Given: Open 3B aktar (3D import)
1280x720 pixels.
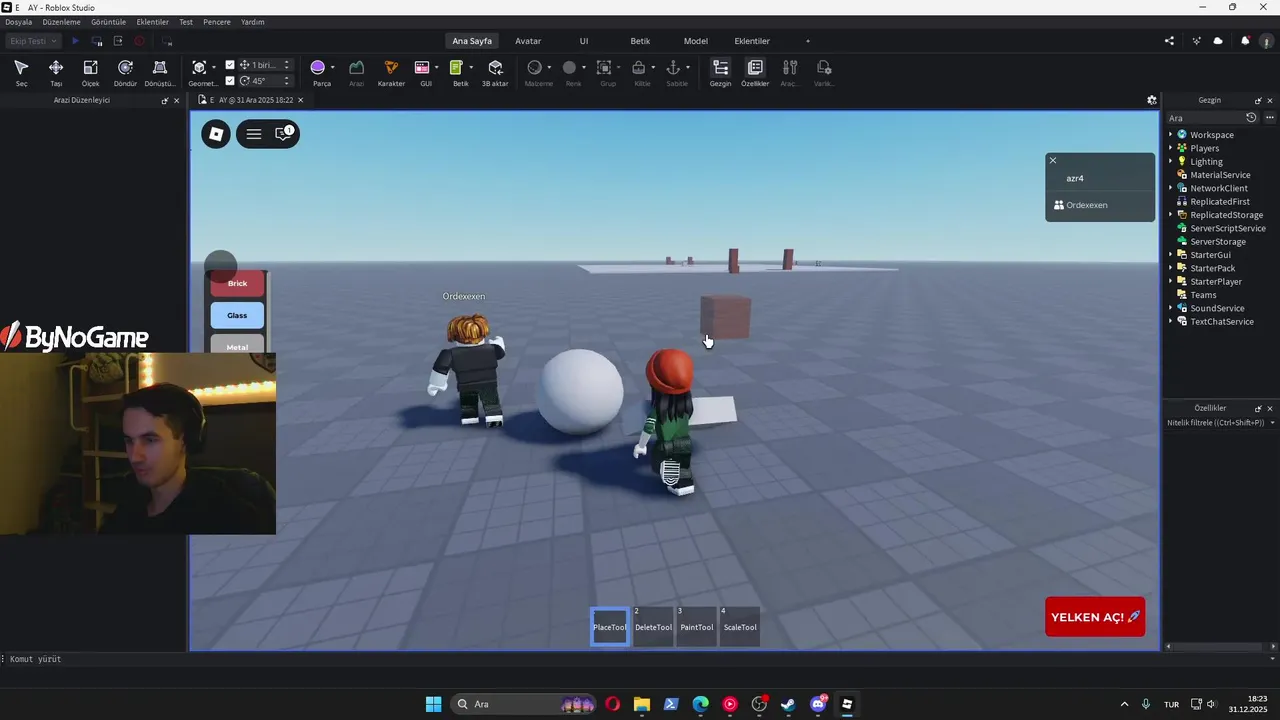Looking at the screenshot, I should (x=495, y=72).
